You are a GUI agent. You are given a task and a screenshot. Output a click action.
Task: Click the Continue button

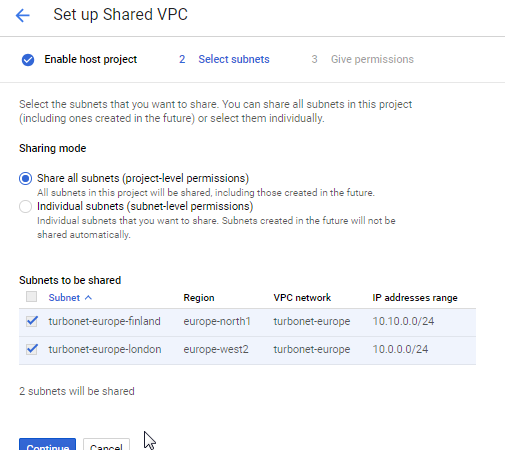47,444
